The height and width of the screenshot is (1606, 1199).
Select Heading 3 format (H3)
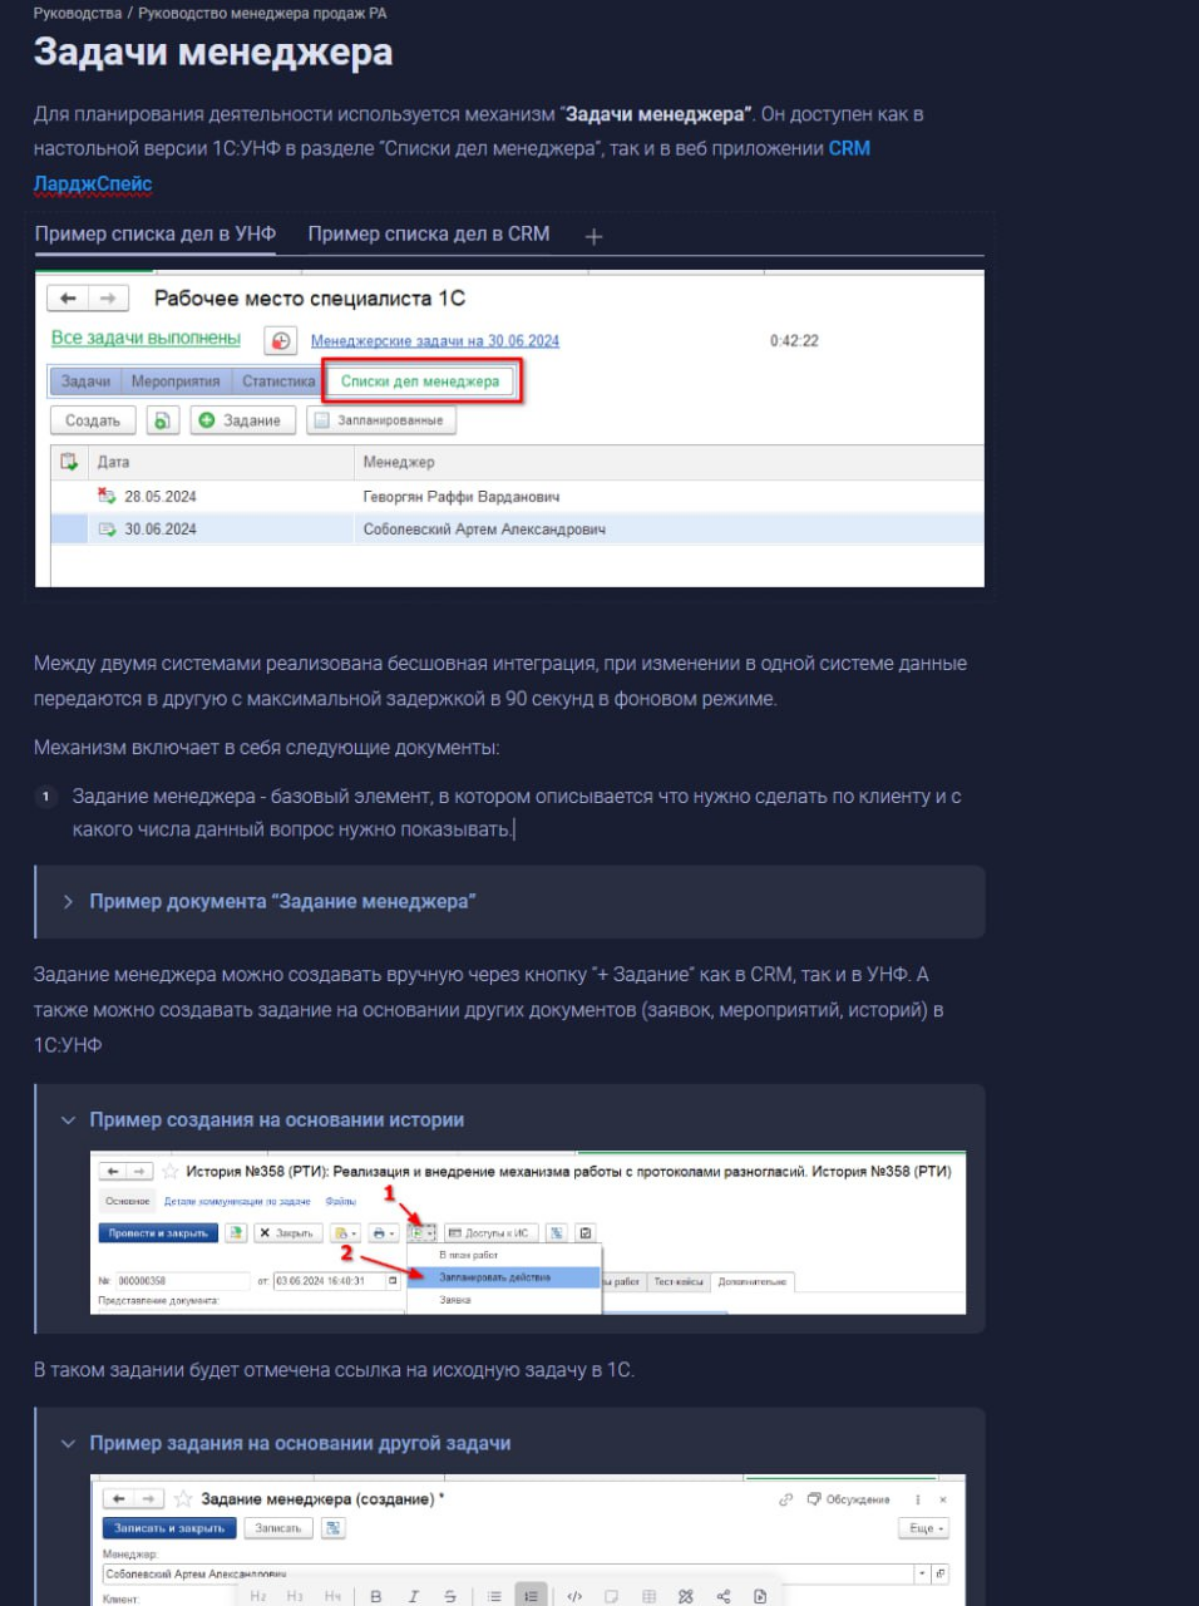point(295,1596)
